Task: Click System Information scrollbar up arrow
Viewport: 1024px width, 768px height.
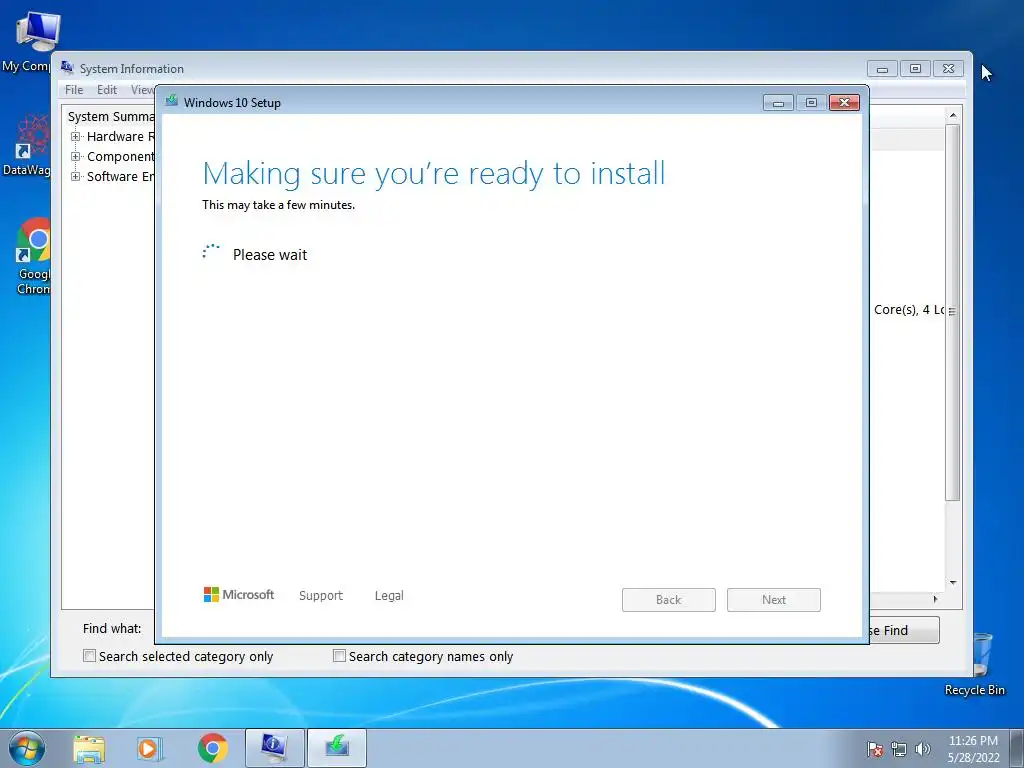Action: (953, 115)
